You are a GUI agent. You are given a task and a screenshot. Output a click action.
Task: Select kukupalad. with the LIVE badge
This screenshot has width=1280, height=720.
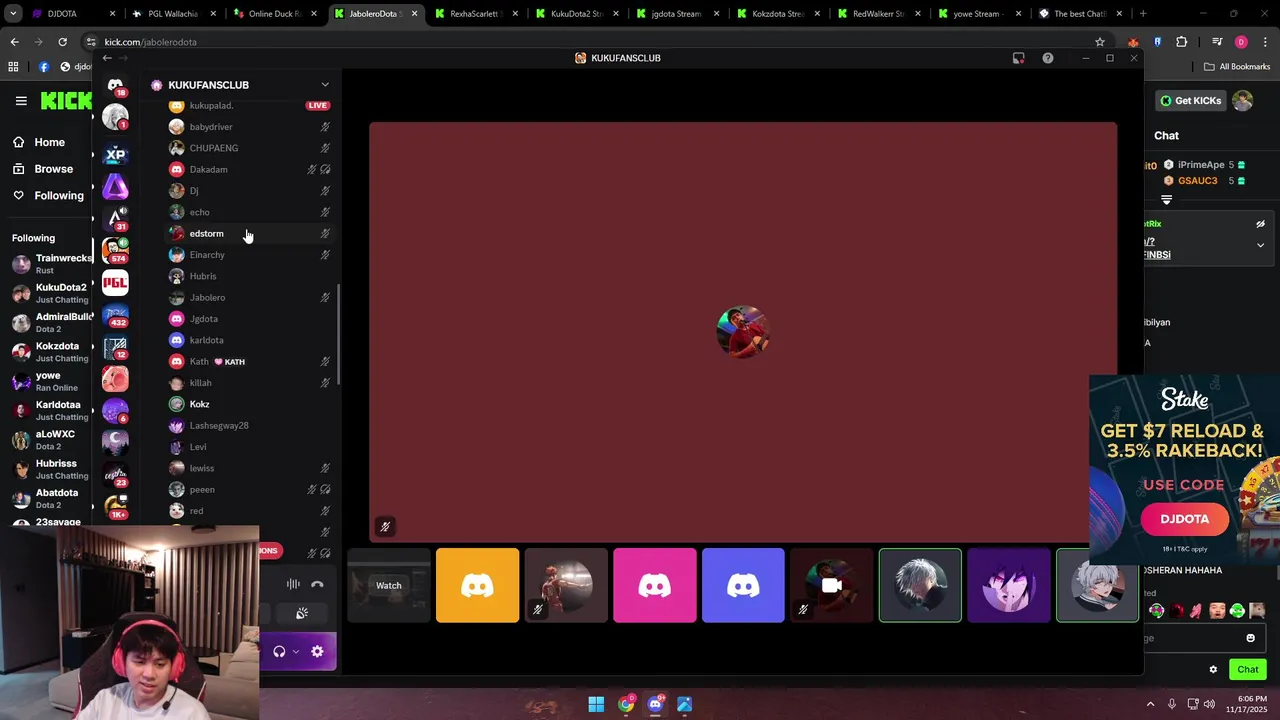[x=250, y=105]
